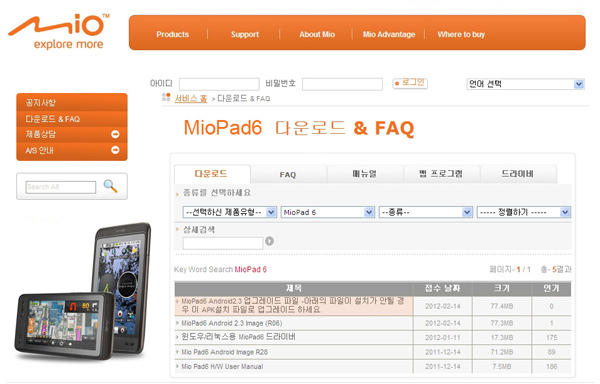Click the 인기 column header
This screenshot has width=600, height=384.
click(x=551, y=289)
